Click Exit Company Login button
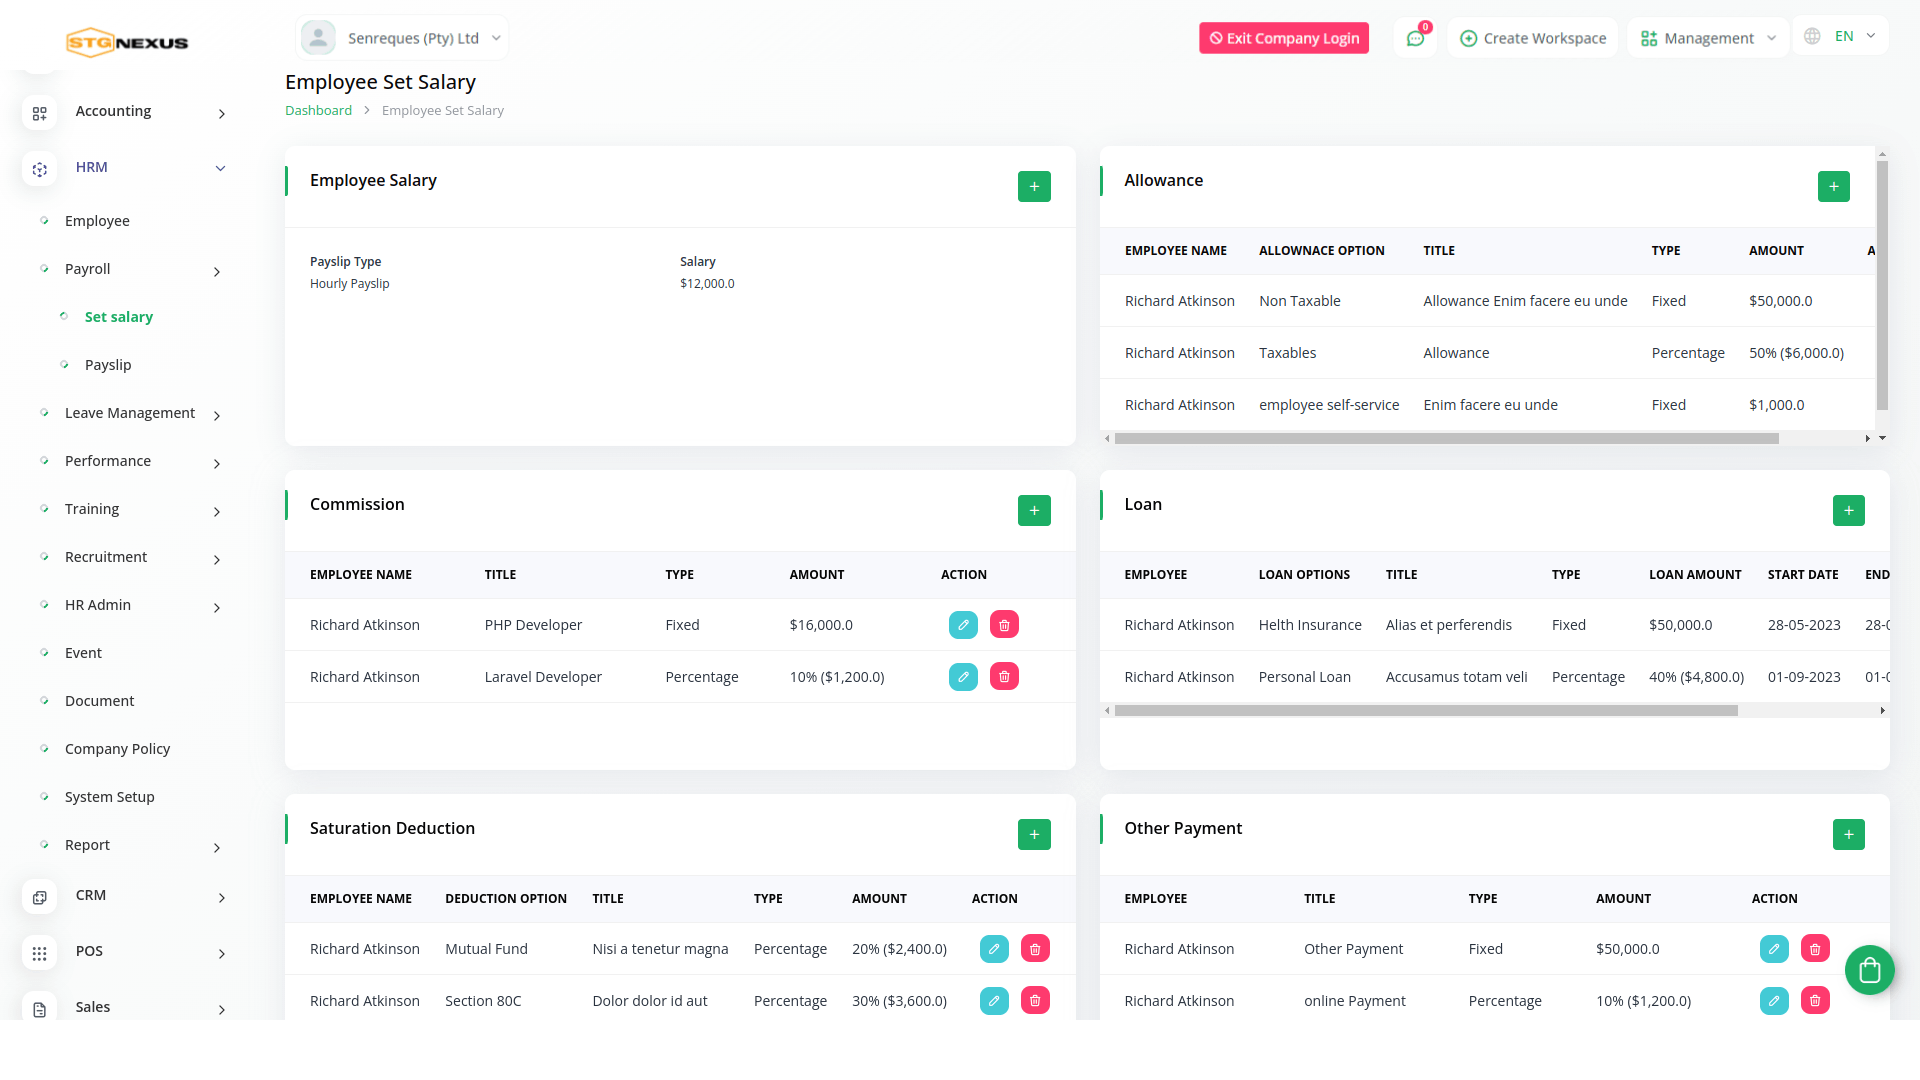Viewport: 1920px width, 1080px height. (x=1284, y=38)
